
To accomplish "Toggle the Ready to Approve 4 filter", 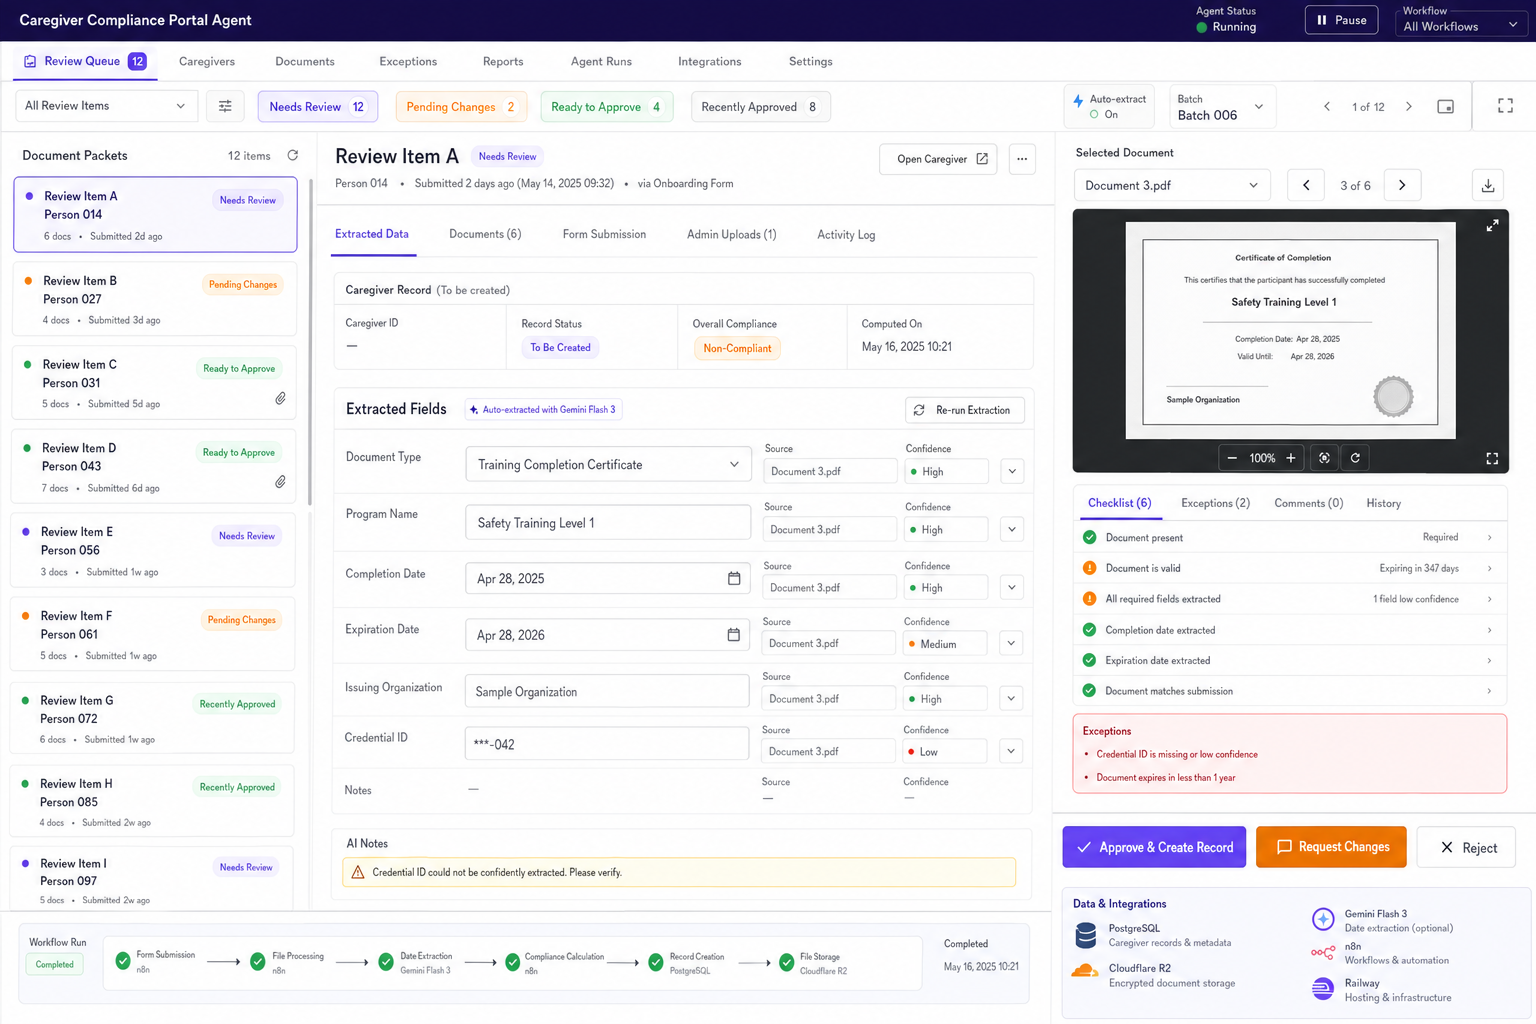I will point(606,106).
